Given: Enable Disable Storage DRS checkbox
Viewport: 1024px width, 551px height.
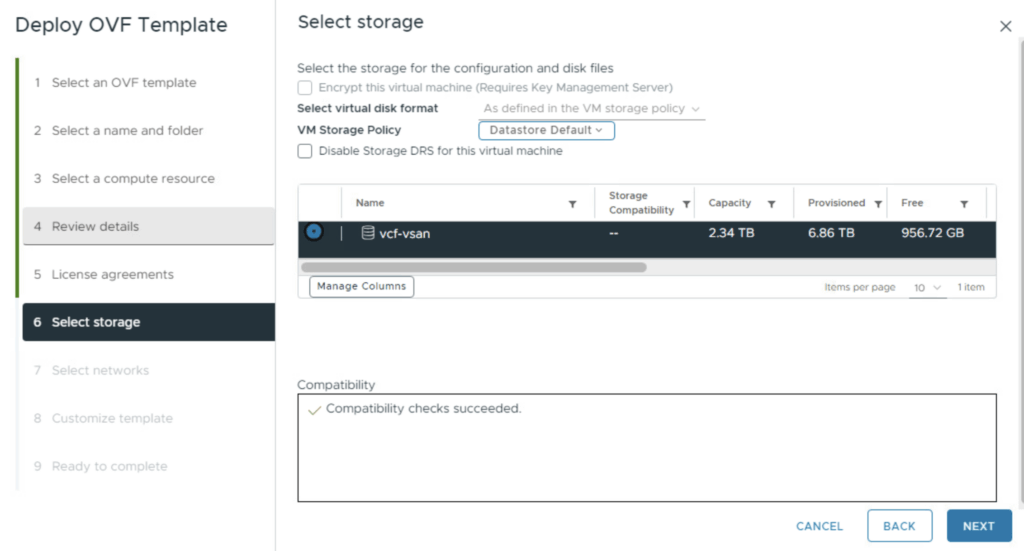Looking at the screenshot, I should tap(305, 151).
